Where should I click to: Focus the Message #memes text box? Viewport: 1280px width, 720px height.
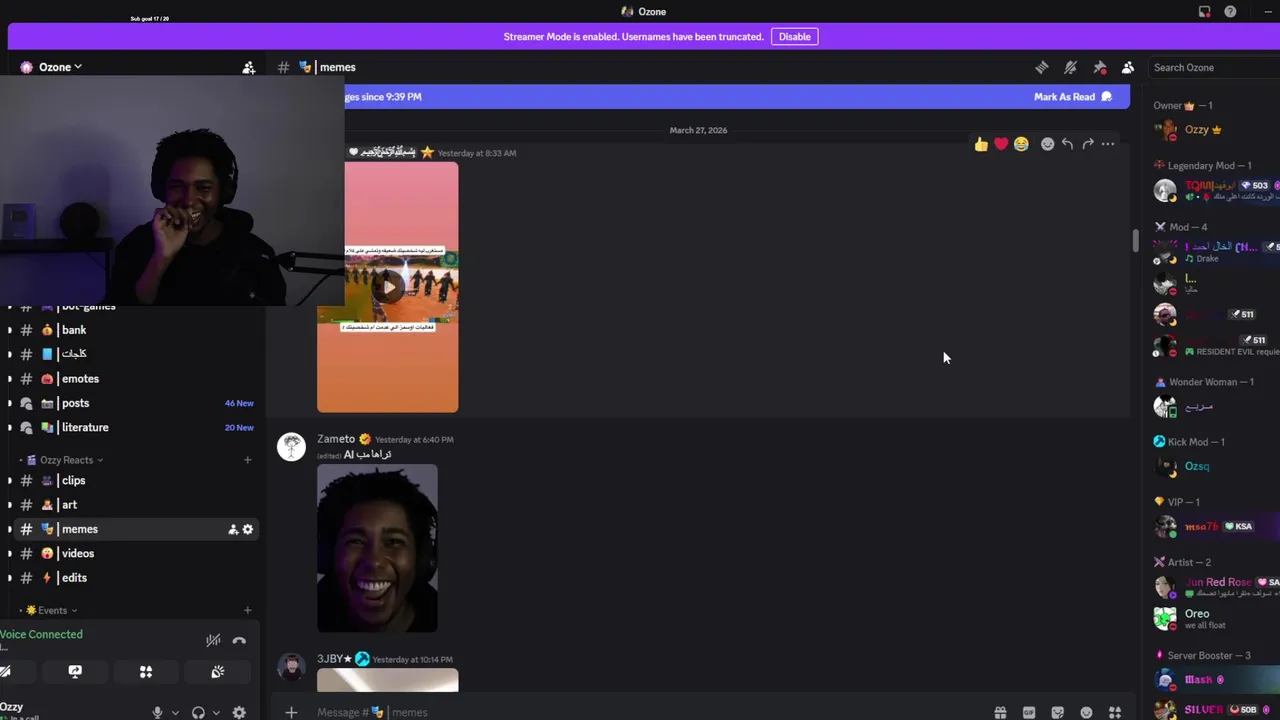[640, 712]
